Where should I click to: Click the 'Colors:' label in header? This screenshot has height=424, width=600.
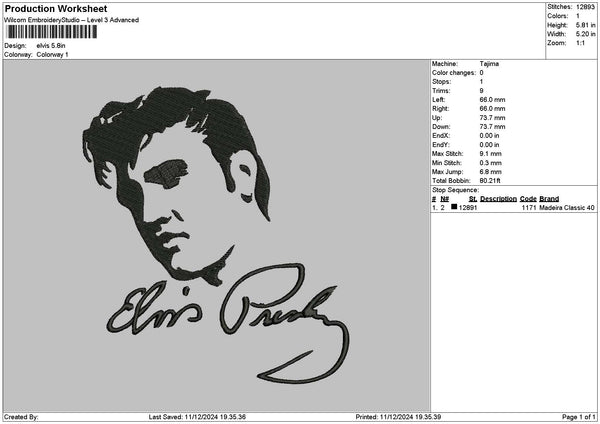tap(558, 16)
